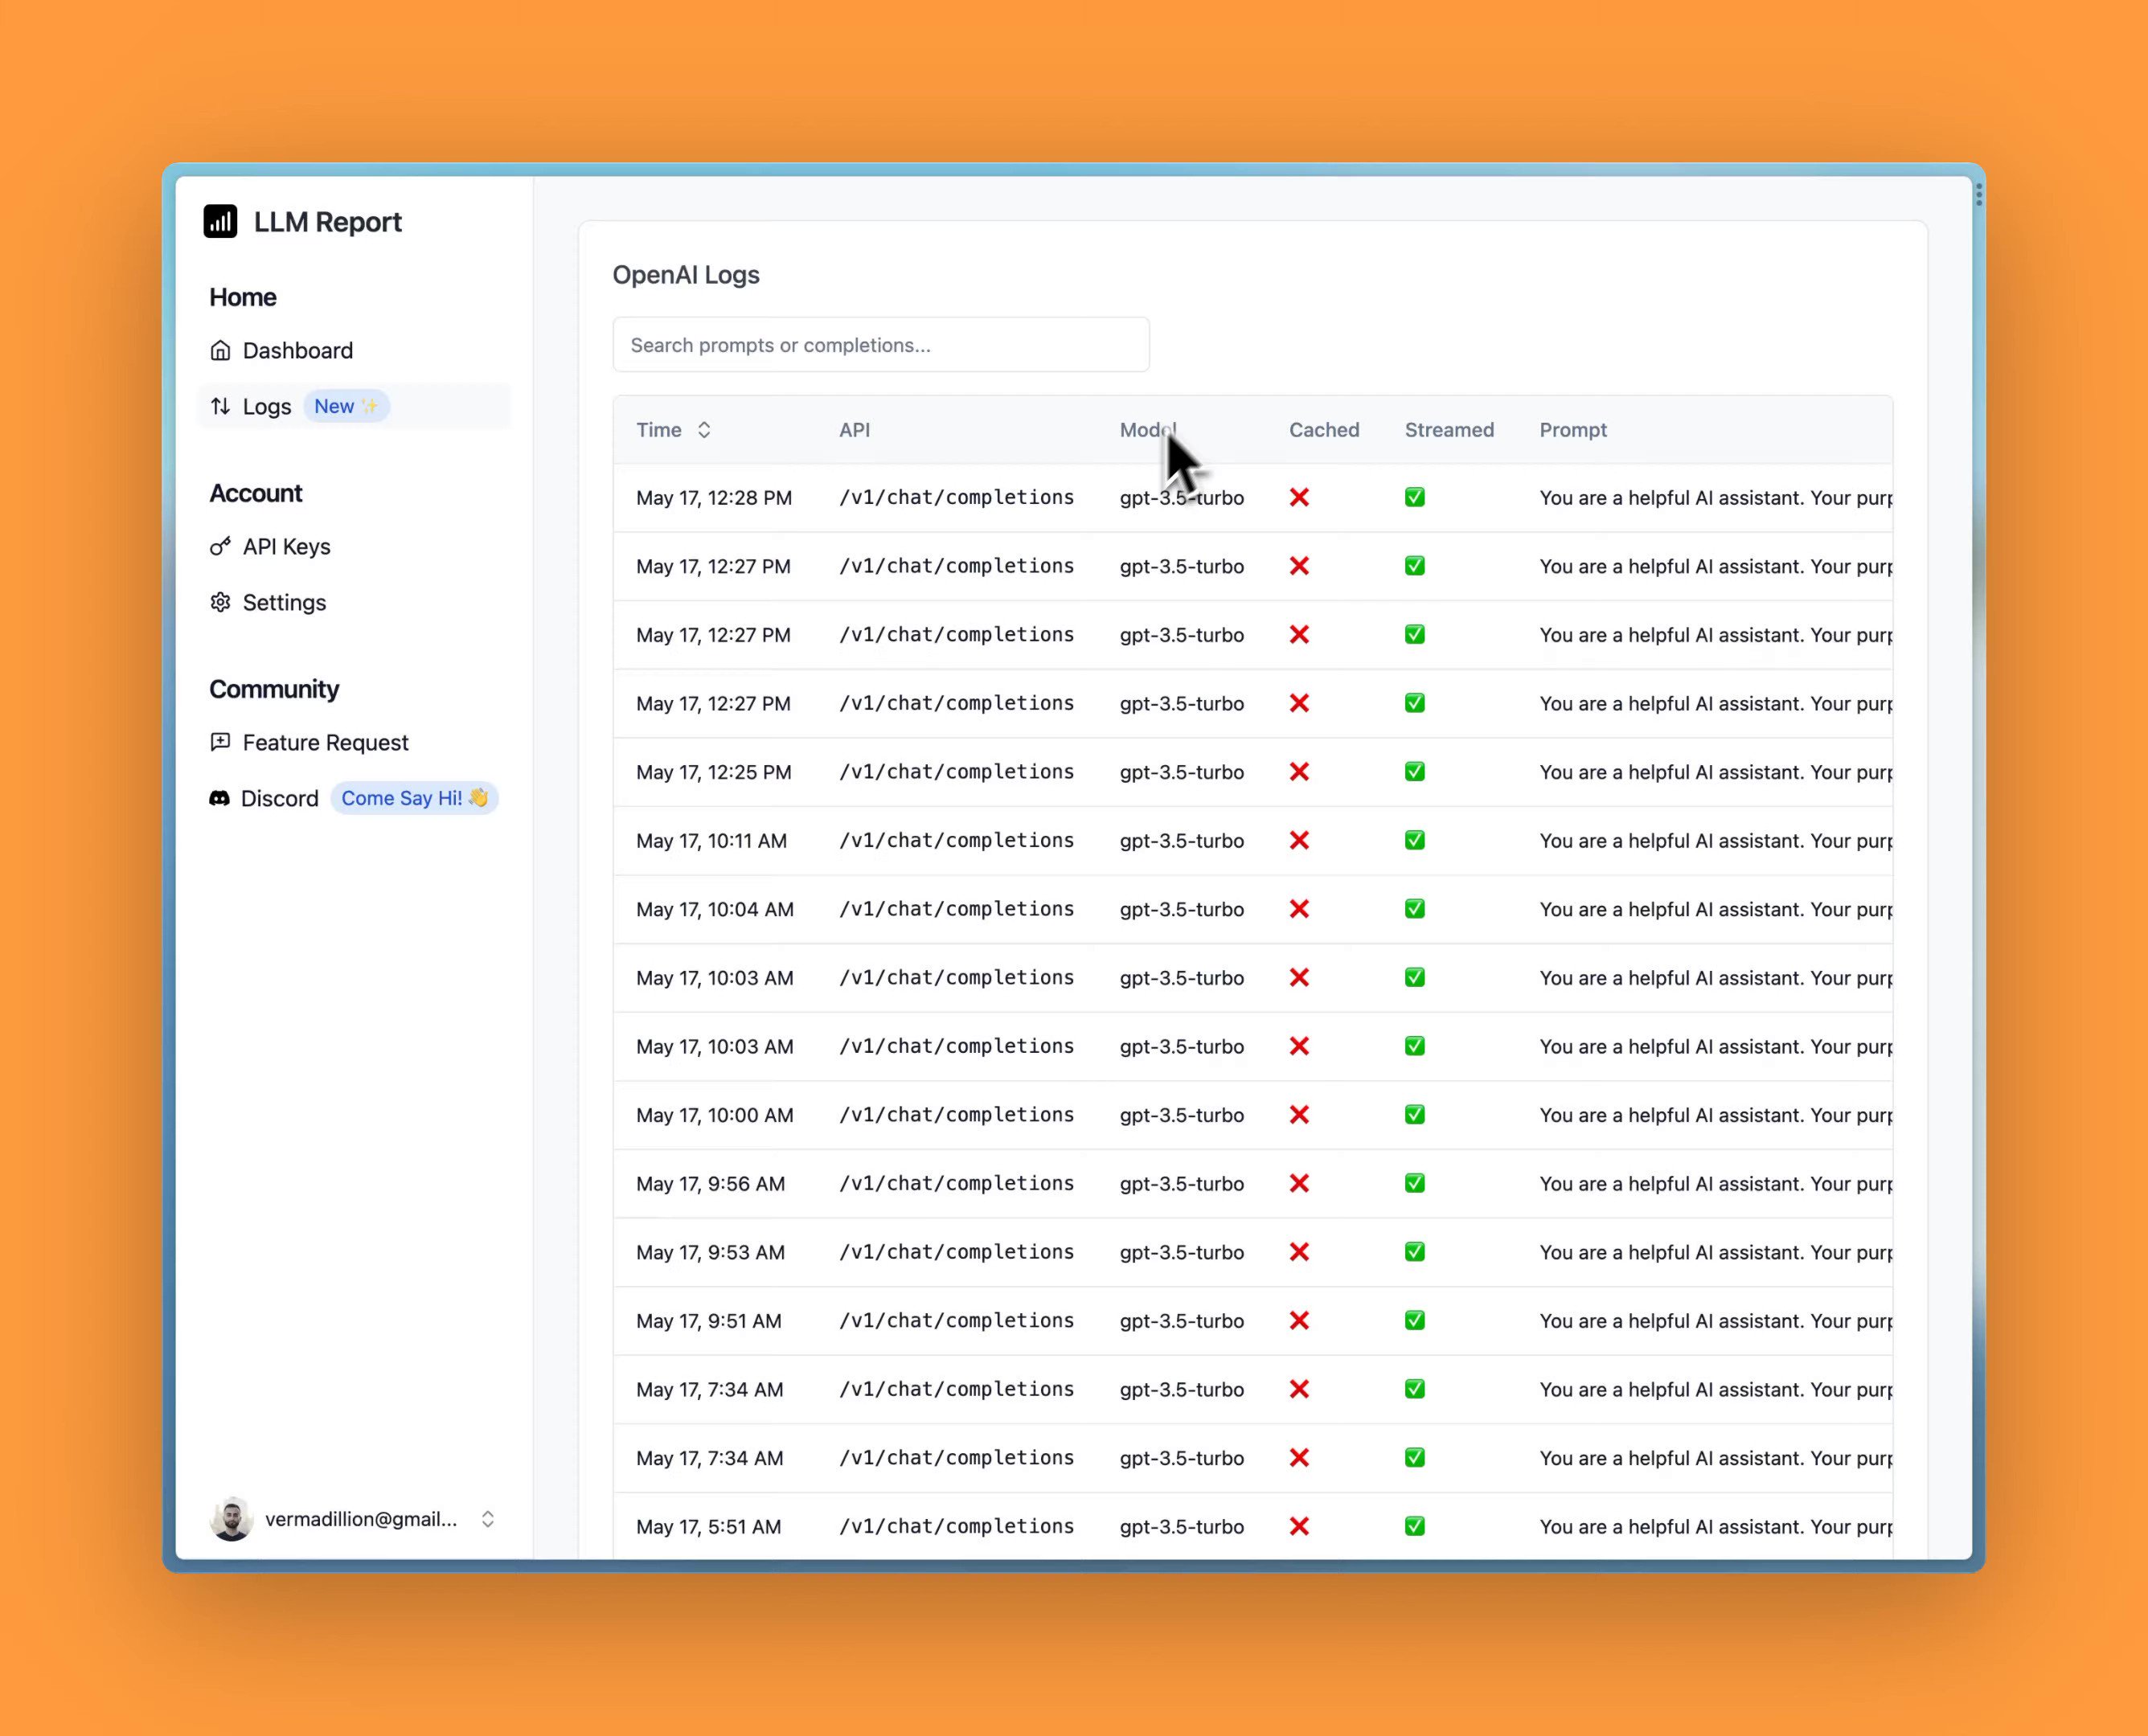Click gpt-3.5-turbo in the 9:53 AM row

coord(1182,1252)
